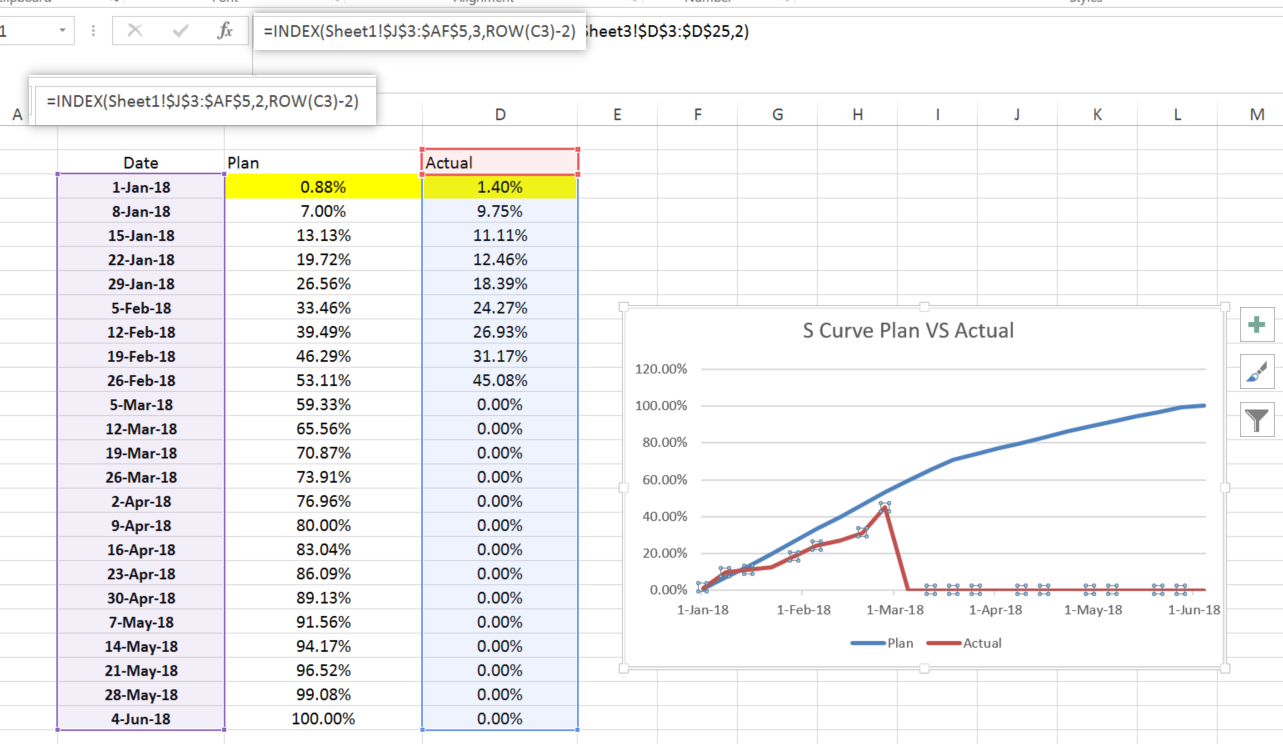Select the 45.08% actual value
Image resolution: width=1283 pixels, height=744 pixels.
[x=500, y=380]
